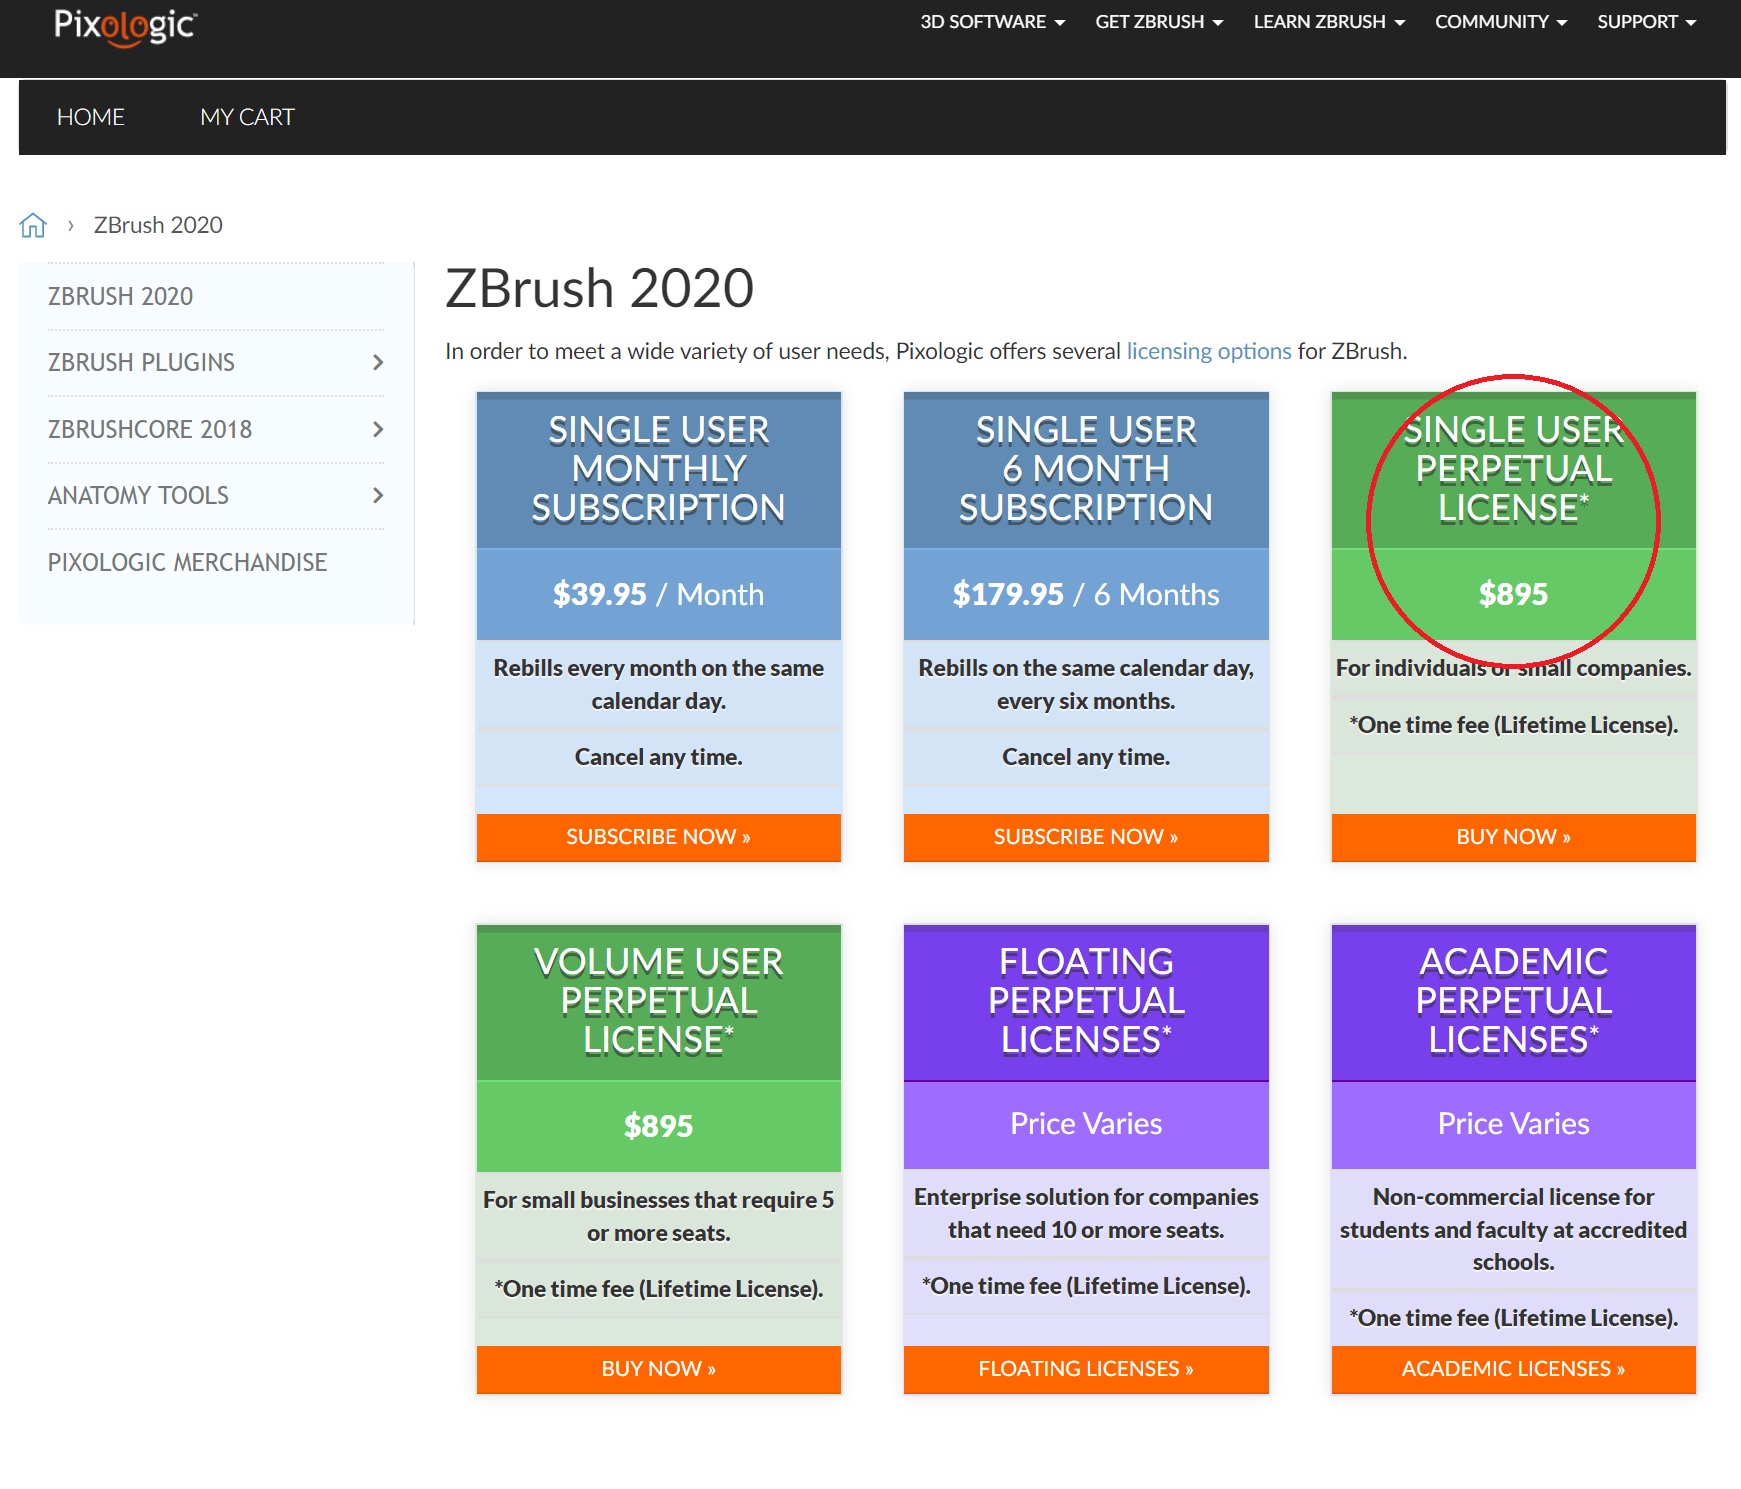Screen dimensions: 1741x1489
Task: Click the Single User Perpetual License heading
Action: (x=1514, y=469)
